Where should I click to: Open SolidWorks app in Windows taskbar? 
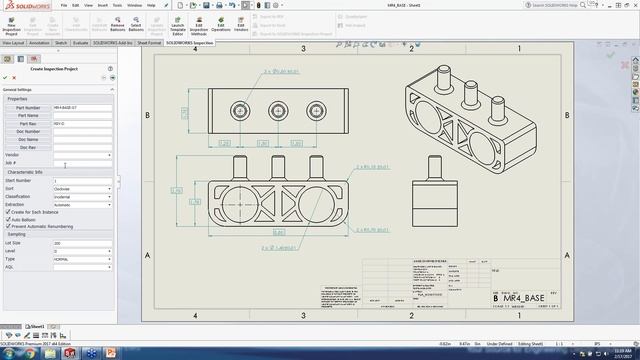70,353
